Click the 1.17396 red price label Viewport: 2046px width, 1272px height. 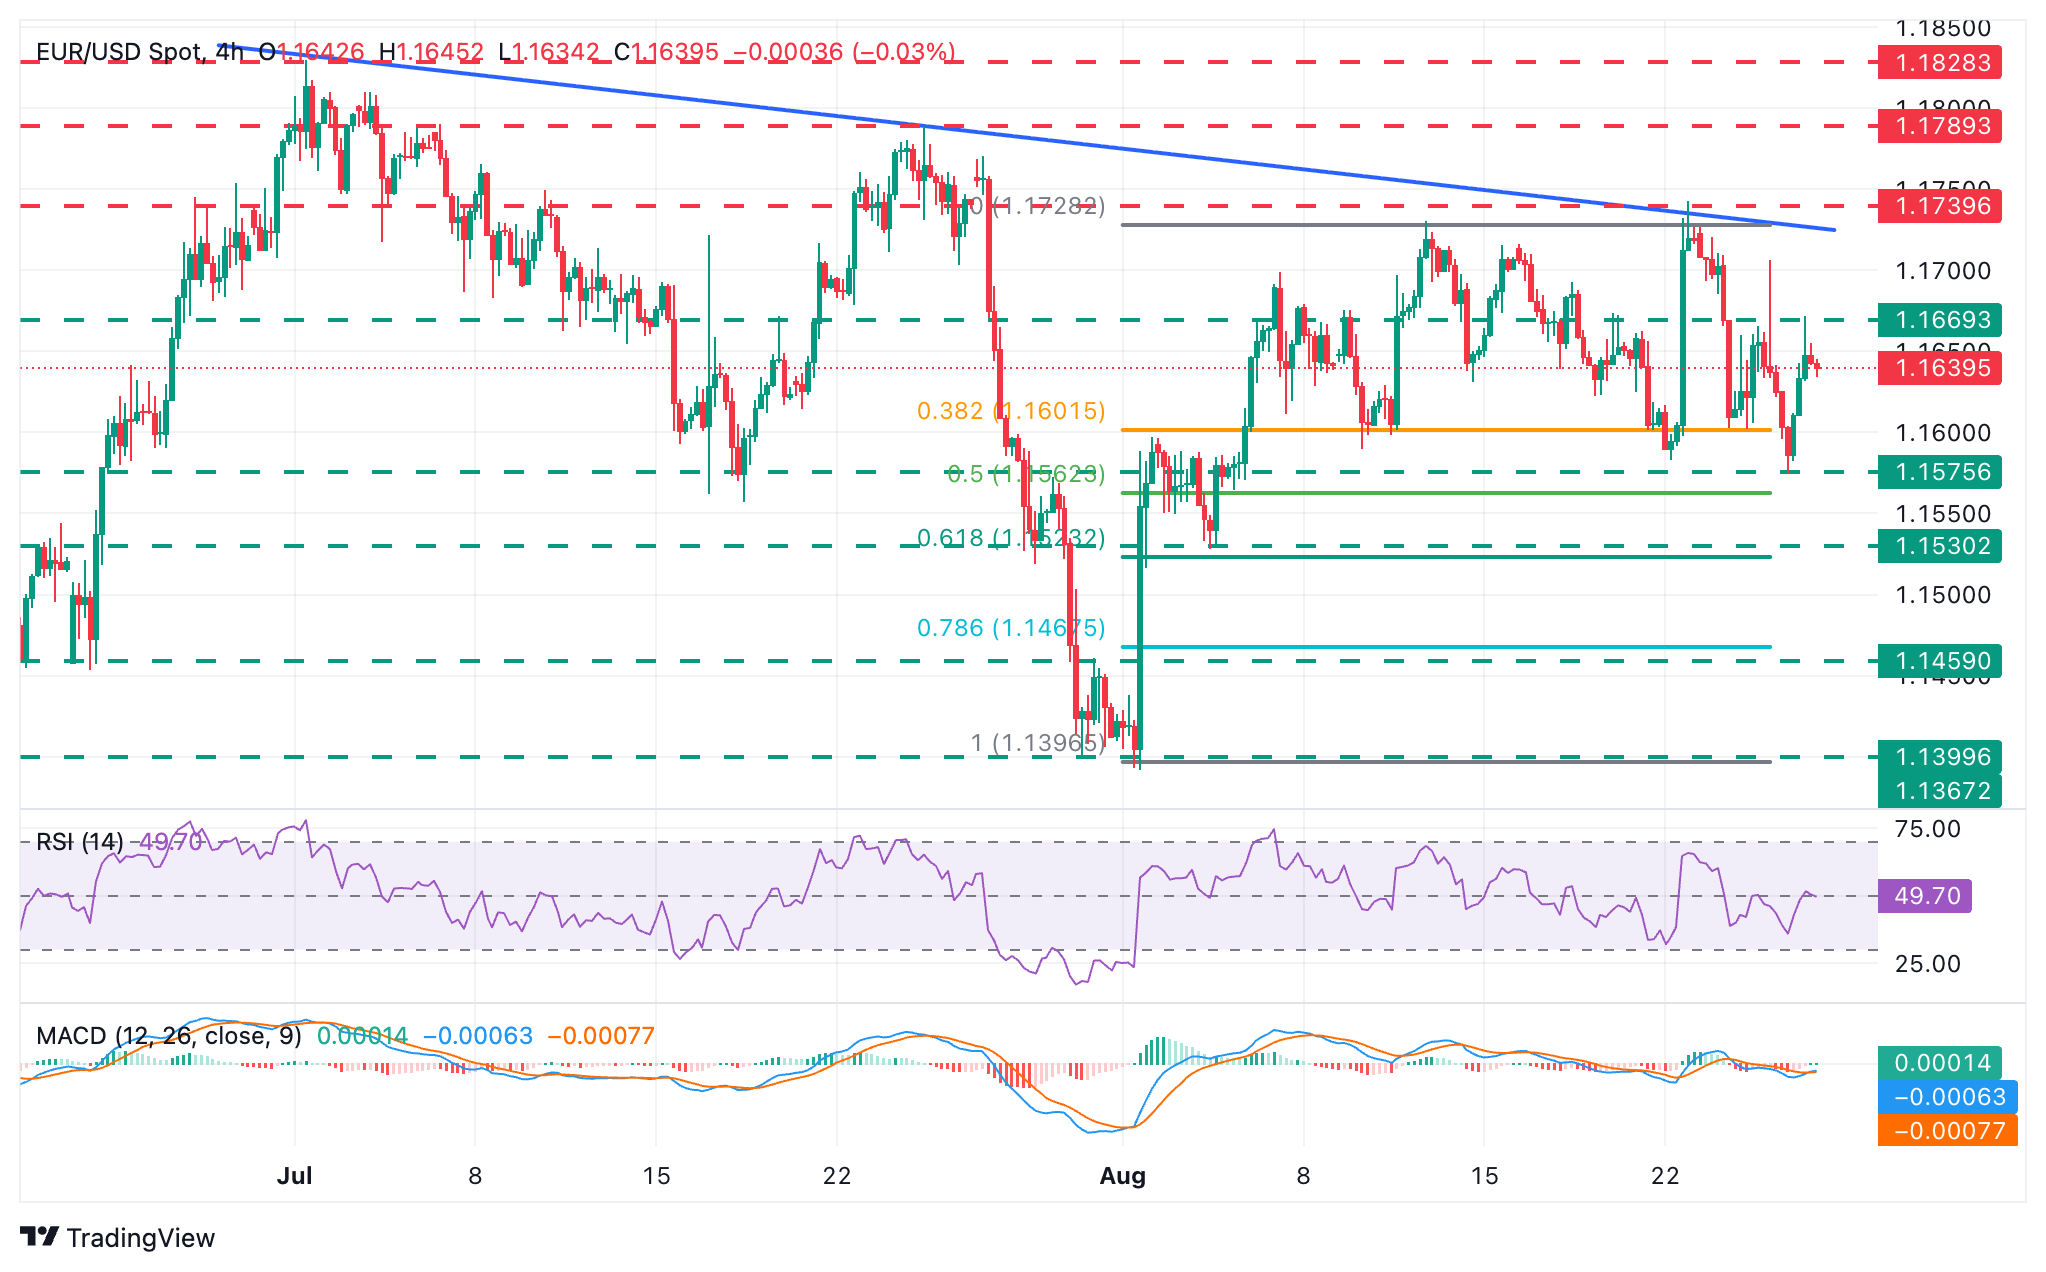pyautogui.click(x=1940, y=206)
